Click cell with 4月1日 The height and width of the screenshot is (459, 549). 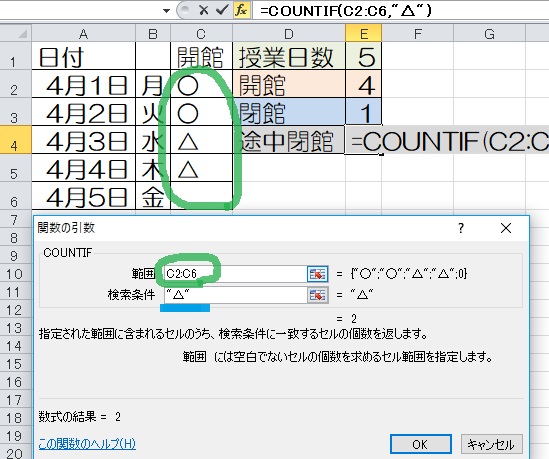point(83,84)
